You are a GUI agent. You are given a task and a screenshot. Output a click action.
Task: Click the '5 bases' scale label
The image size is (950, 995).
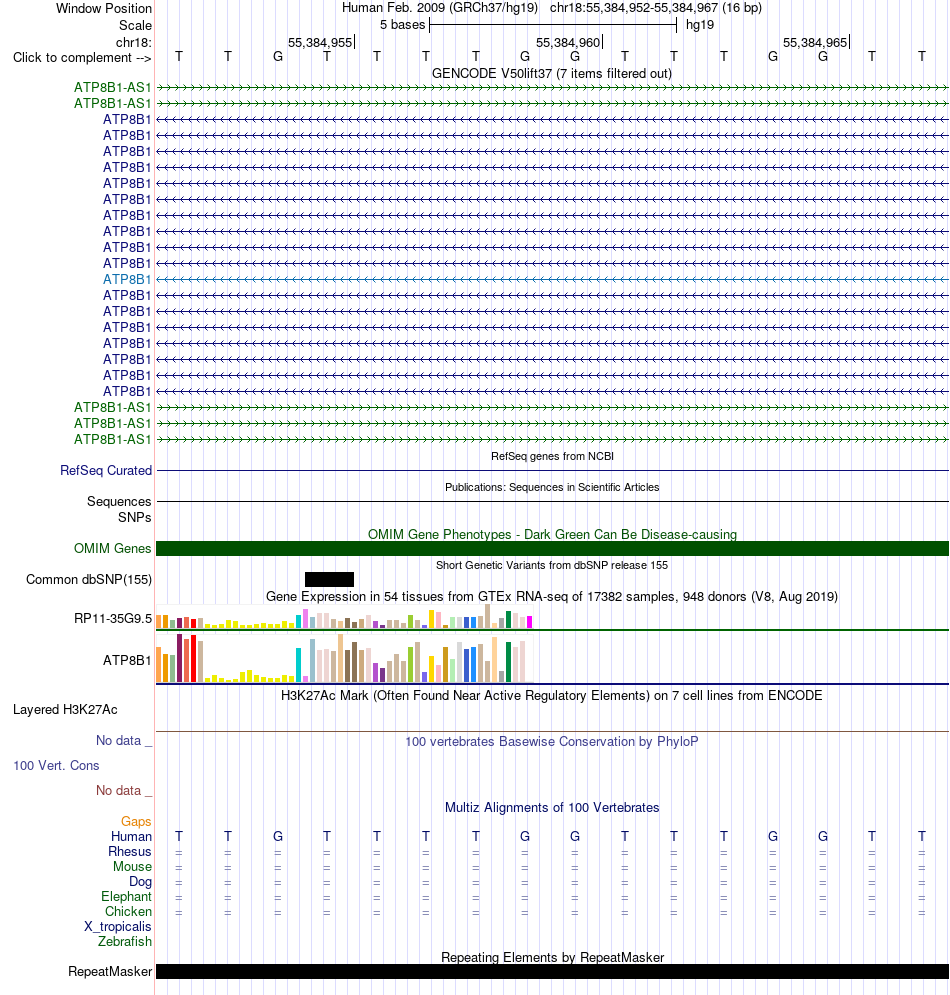coord(402,25)
